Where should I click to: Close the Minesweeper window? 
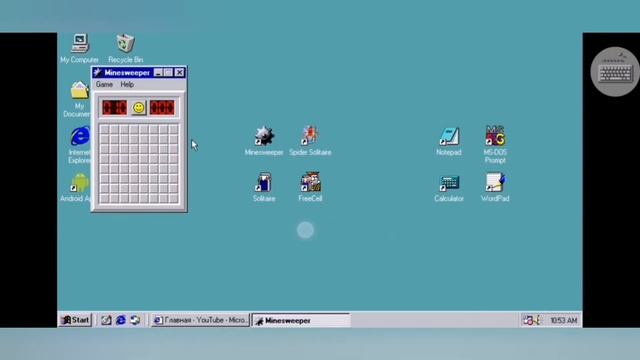click(179, 73)
